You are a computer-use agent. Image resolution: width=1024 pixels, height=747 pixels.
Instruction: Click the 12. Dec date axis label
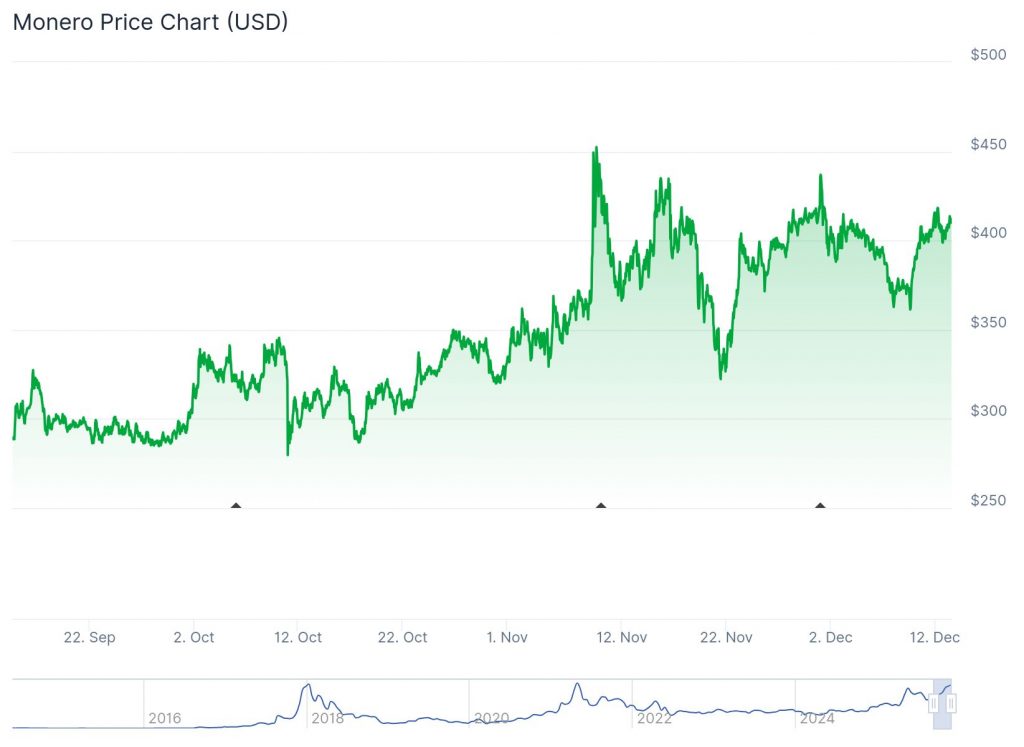[934, 637]
